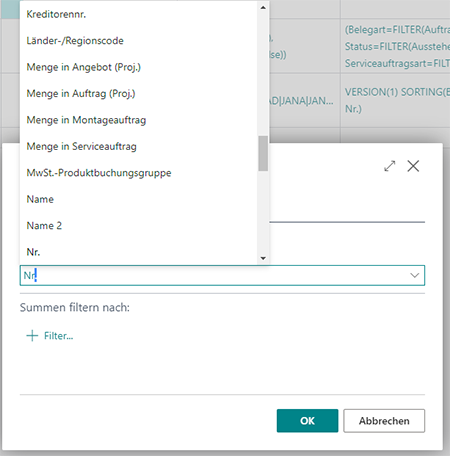The width and height of the screenshot is (450, 456).
Task: Click the dropdown list scroll-down arrow
Action: coord(263,258)
